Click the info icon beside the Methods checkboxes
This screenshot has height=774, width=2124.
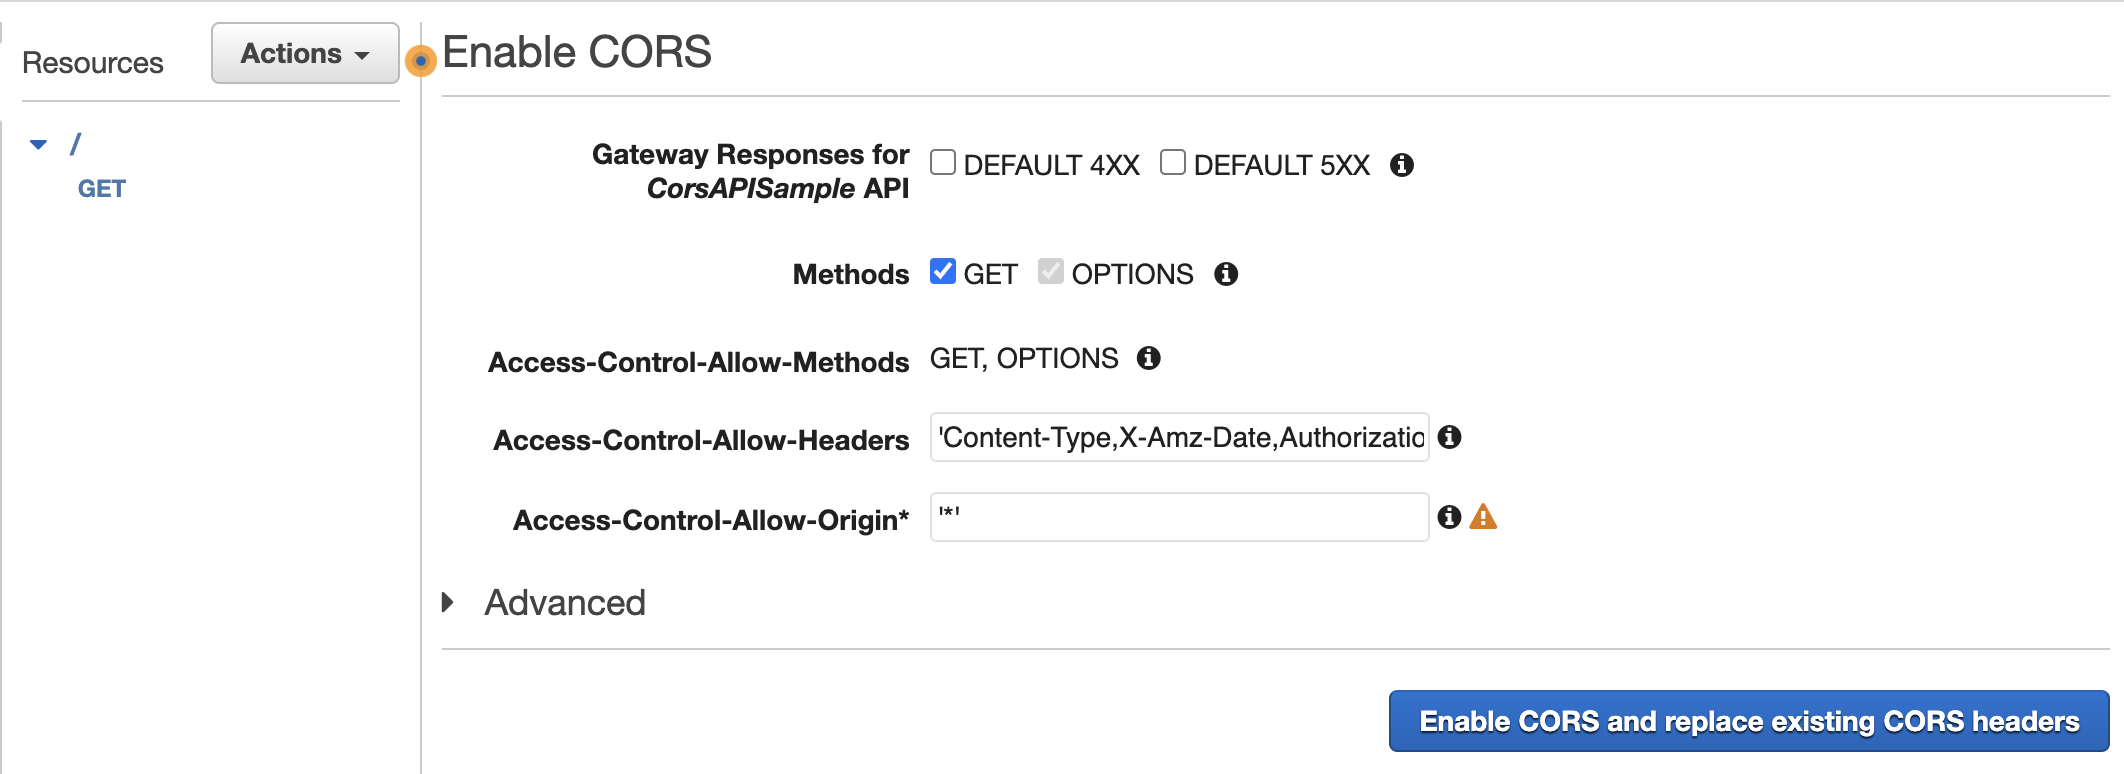point(1228,273)
